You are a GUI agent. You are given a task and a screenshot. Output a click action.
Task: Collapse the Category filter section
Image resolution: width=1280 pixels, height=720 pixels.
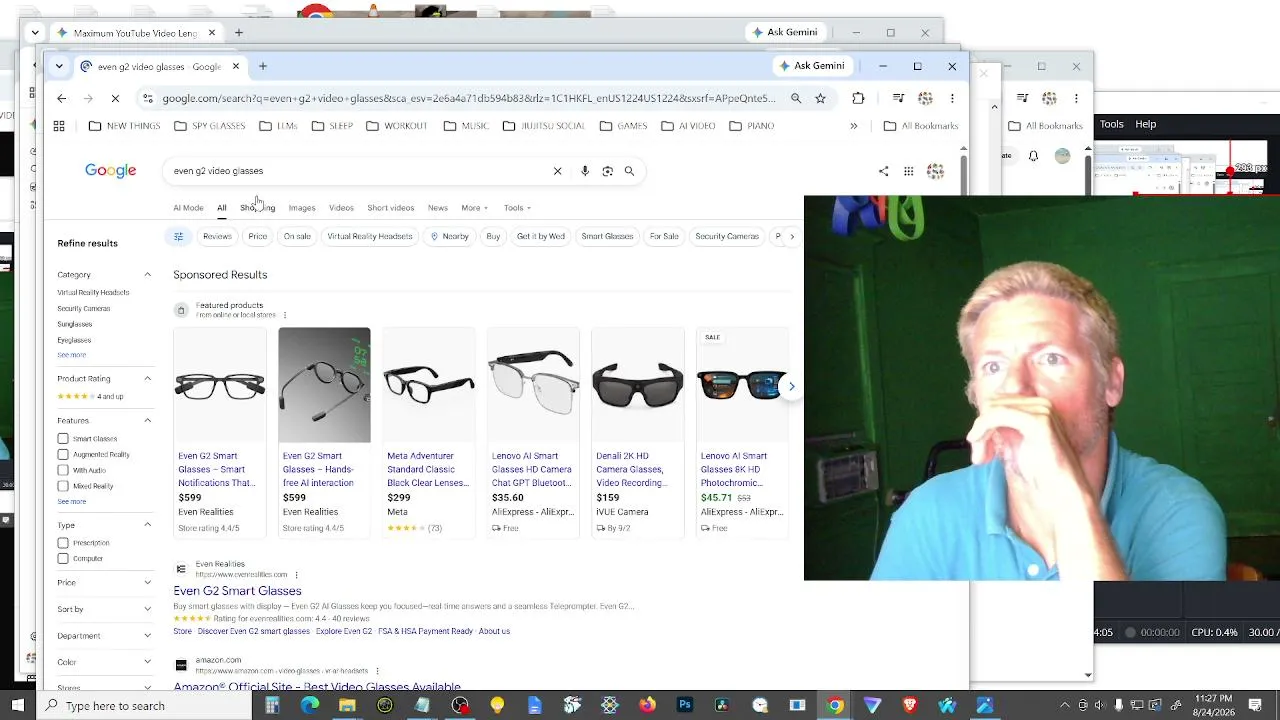147,275
